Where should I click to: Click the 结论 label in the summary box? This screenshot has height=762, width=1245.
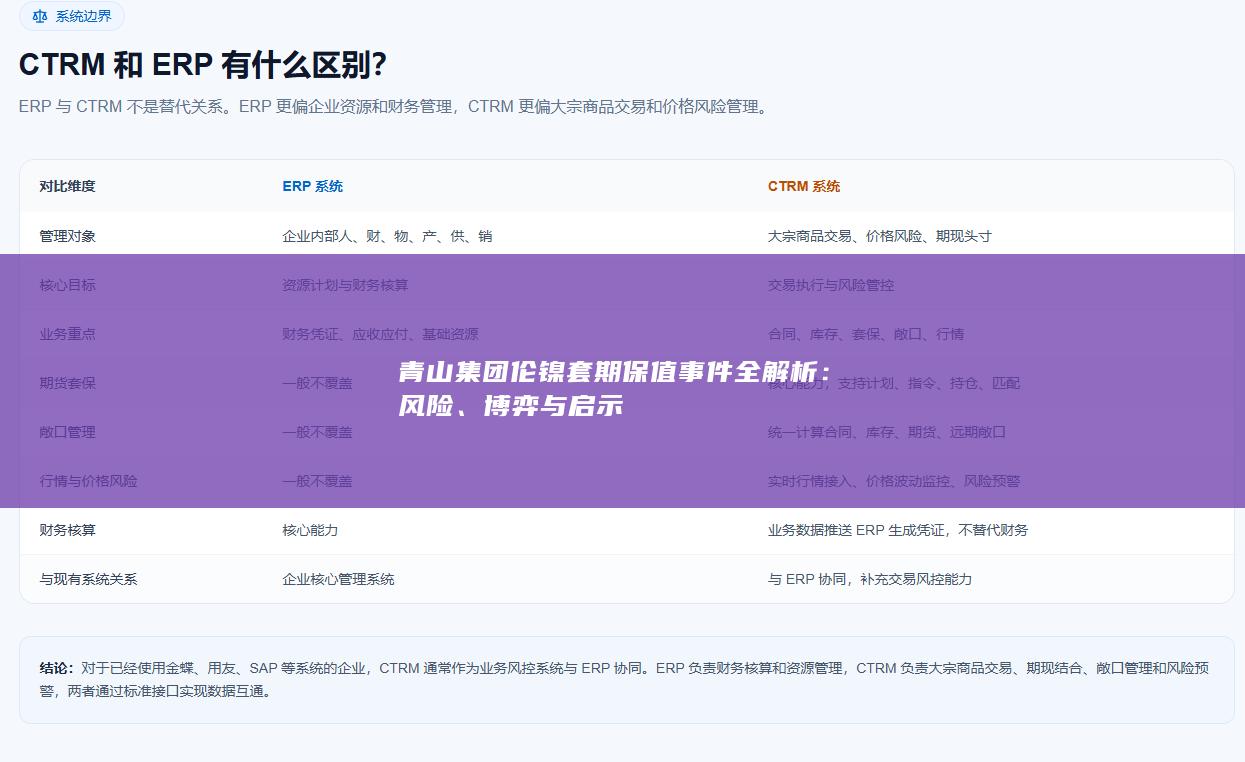pos(57,668)
